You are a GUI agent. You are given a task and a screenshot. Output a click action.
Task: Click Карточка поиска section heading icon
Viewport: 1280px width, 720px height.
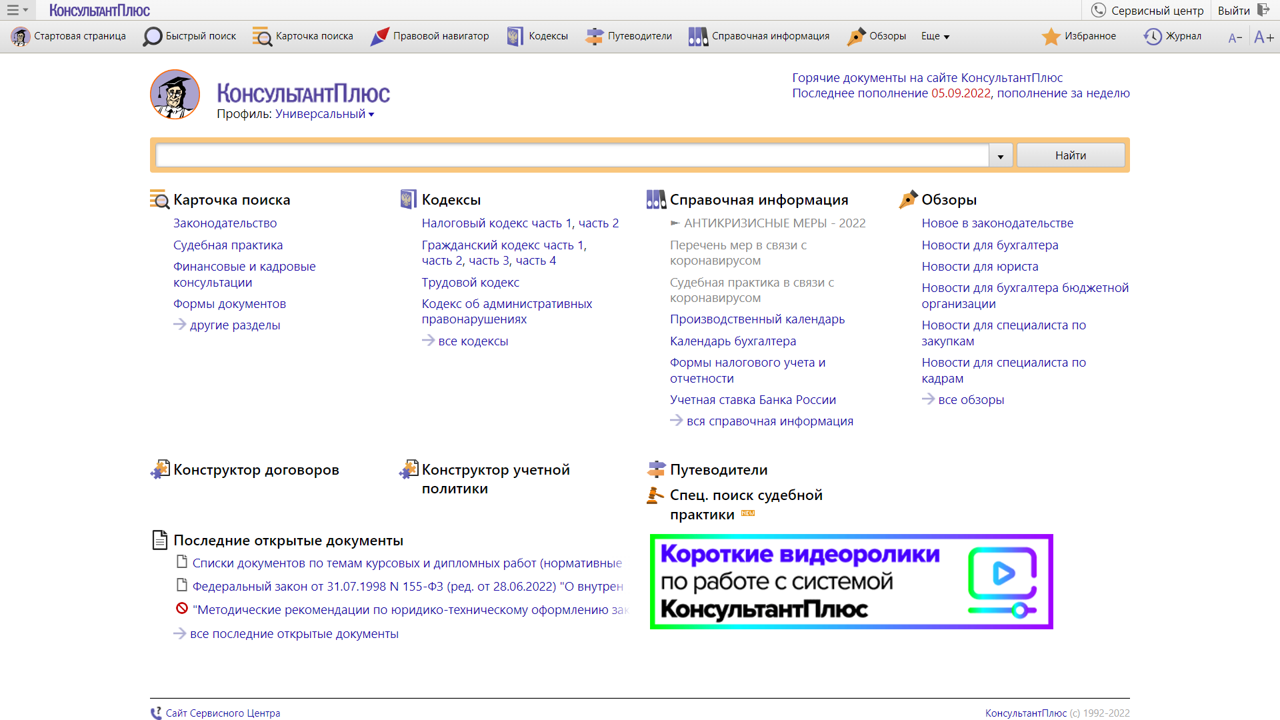[x=160, y=199]
